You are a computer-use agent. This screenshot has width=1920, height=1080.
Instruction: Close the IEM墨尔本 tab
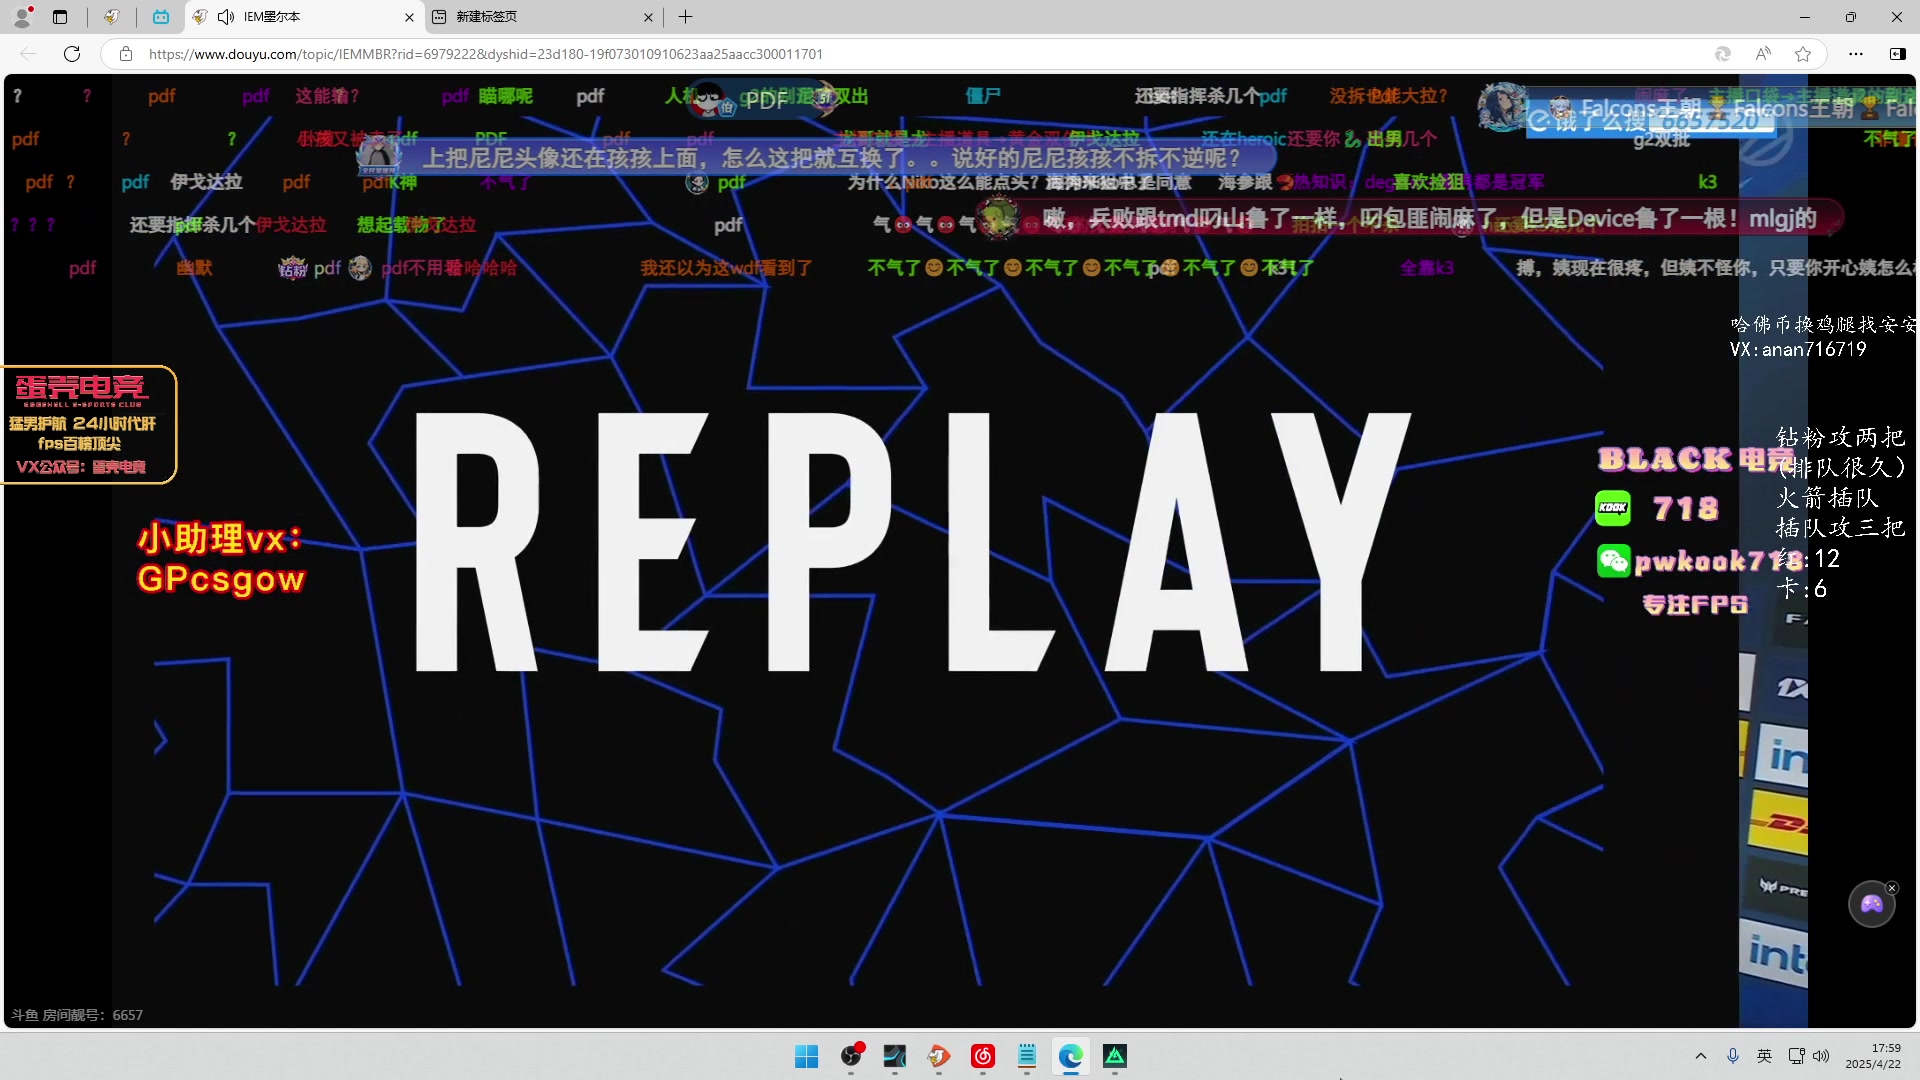coord(409,17)
